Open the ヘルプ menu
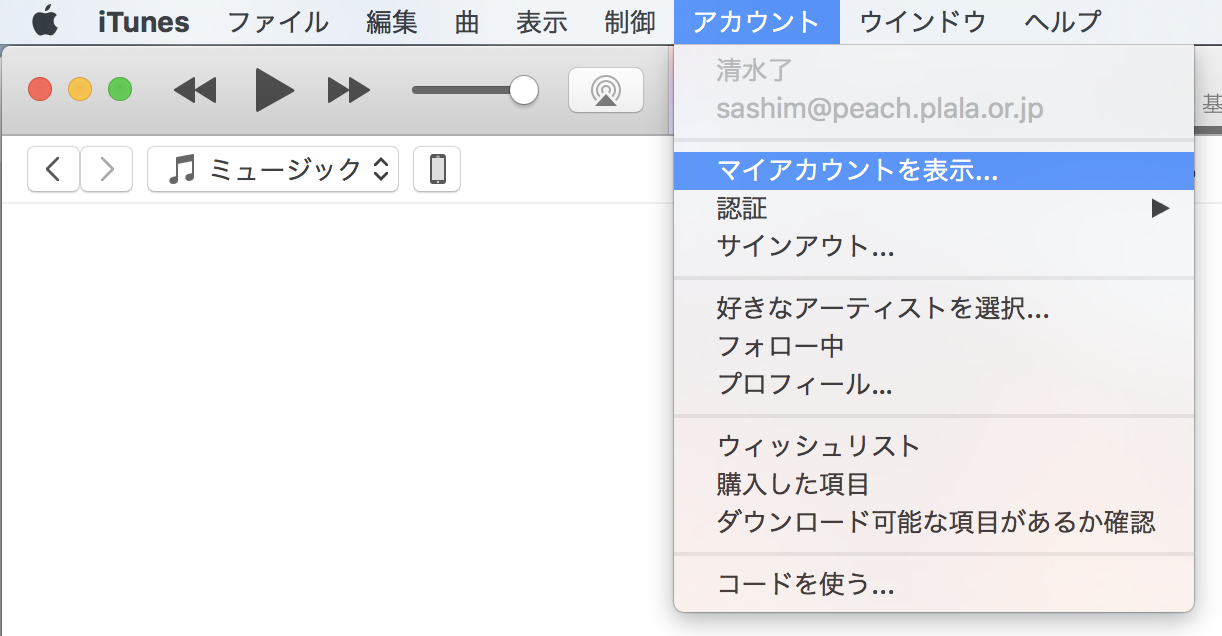Screen dimensions: 1222x636 point(1063,22)
